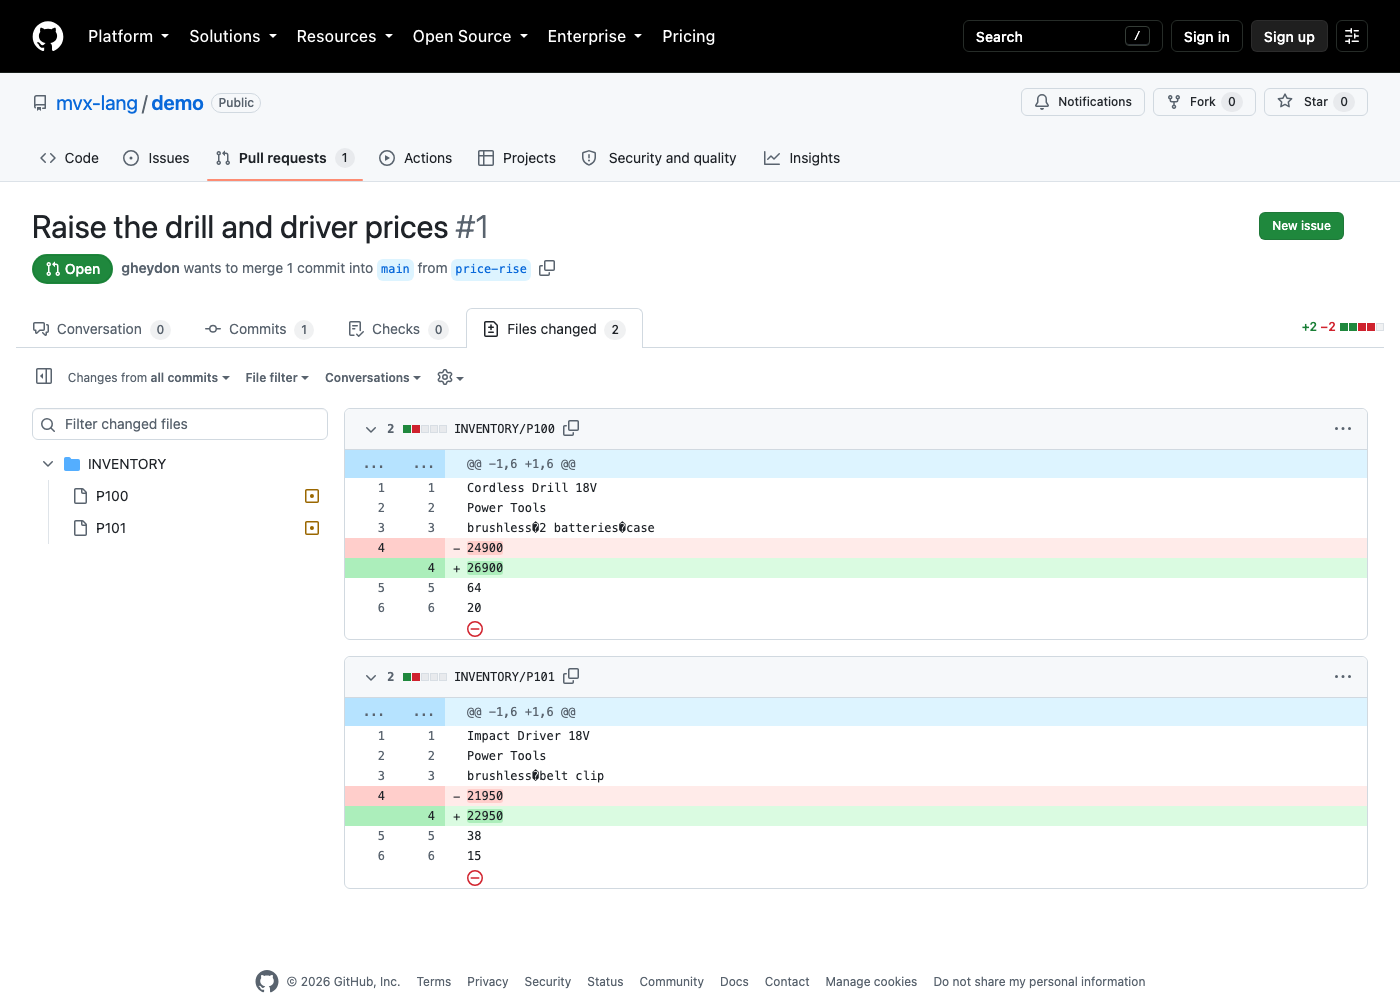Open the more options menu for INVENTORY/P101
This screenshot has width=1400, height=1000.
[1343, 676]
